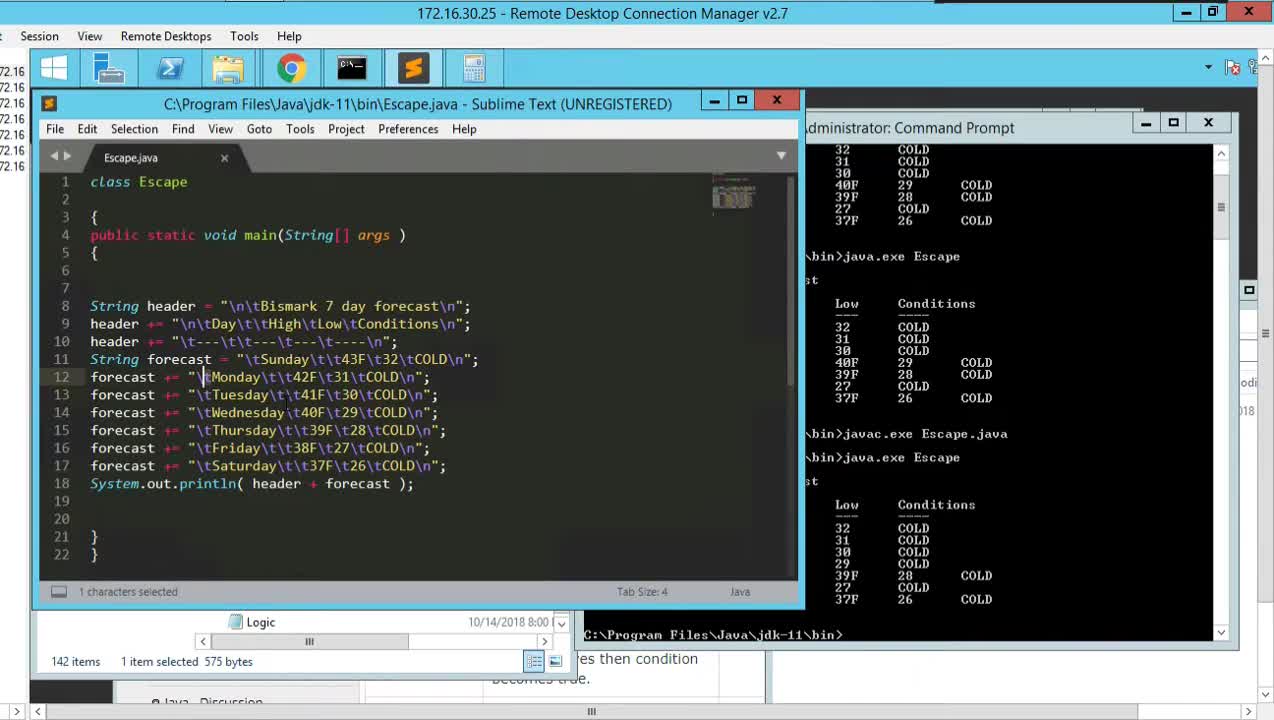
Task: Select the Logic folder item
Action: (x=260, y=622)
